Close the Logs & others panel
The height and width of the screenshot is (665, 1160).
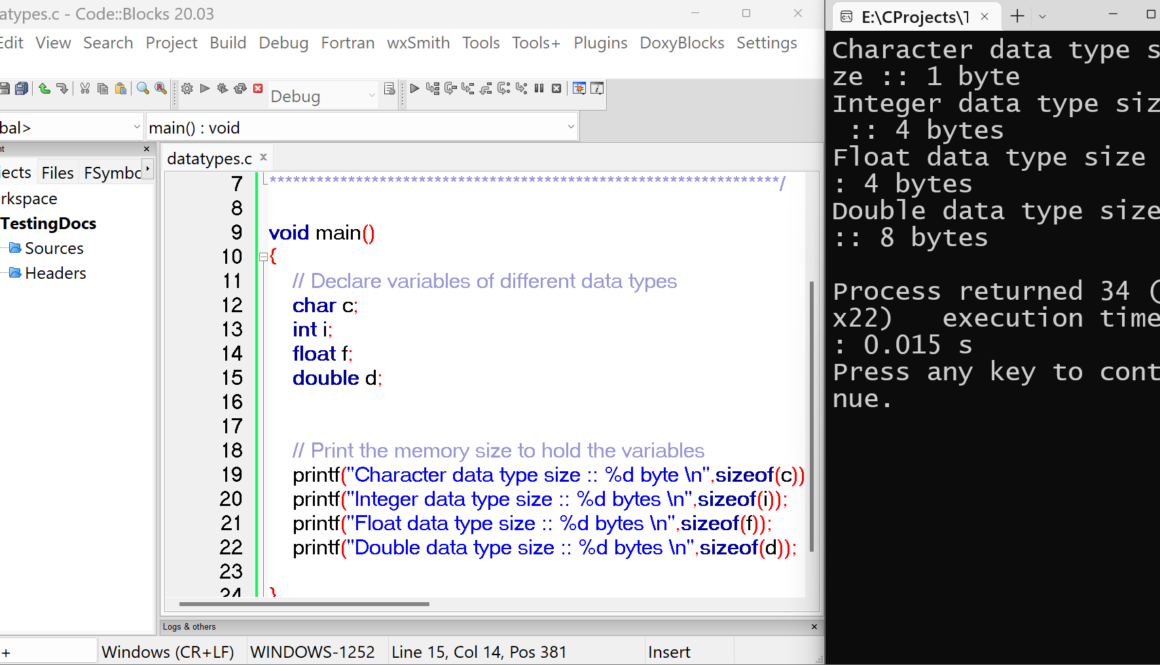pos(816,626)
